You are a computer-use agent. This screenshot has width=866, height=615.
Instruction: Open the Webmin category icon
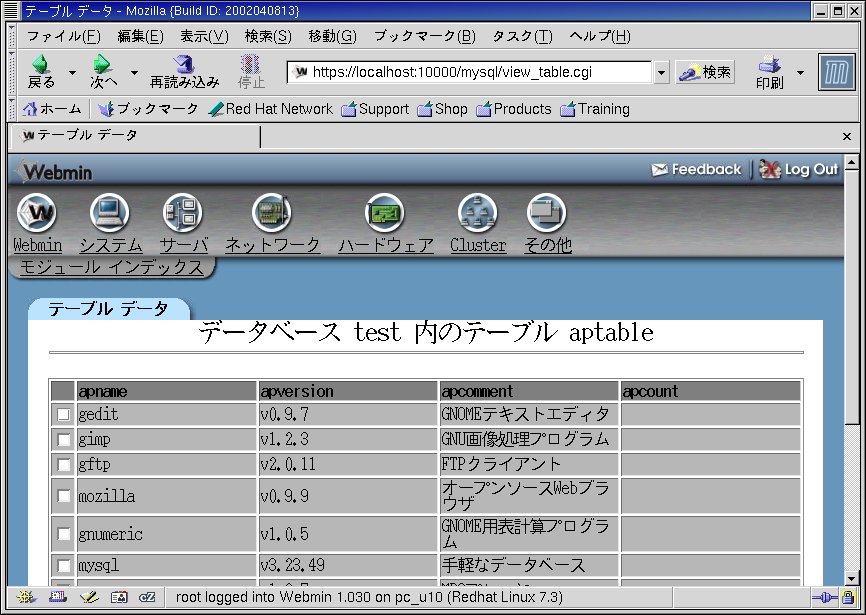[37, 213]
